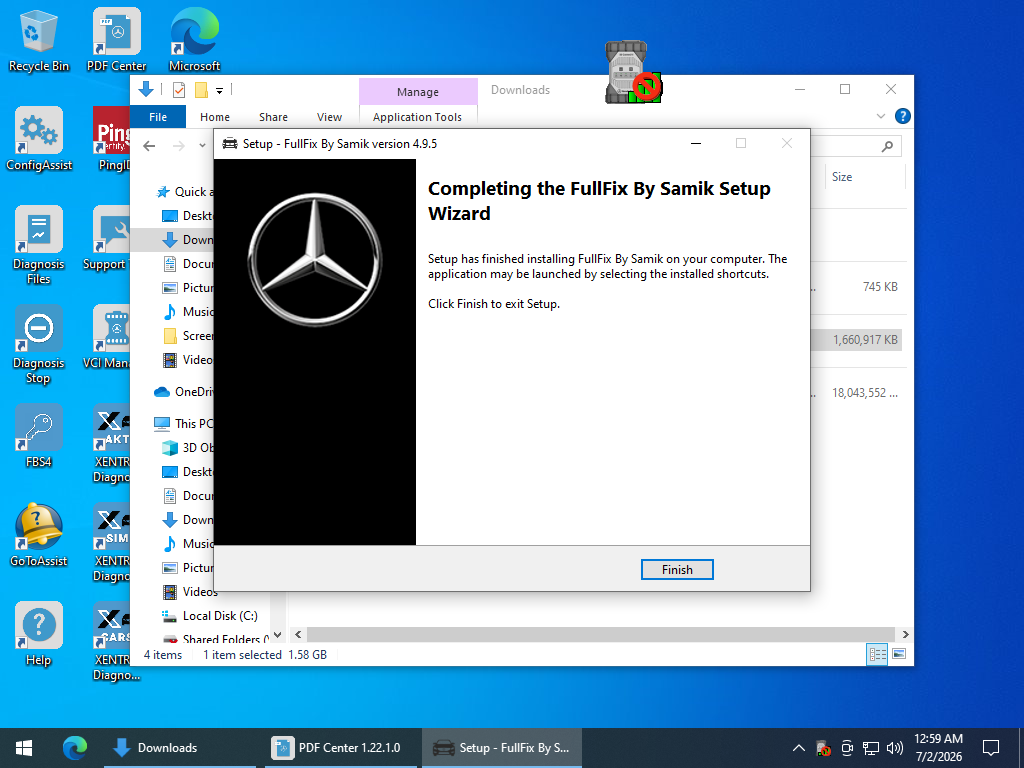Viewport: 1024px width, 768px height.
Task: Click Properties icon in Quick Access Toolbar
Action: pos(179,90)
